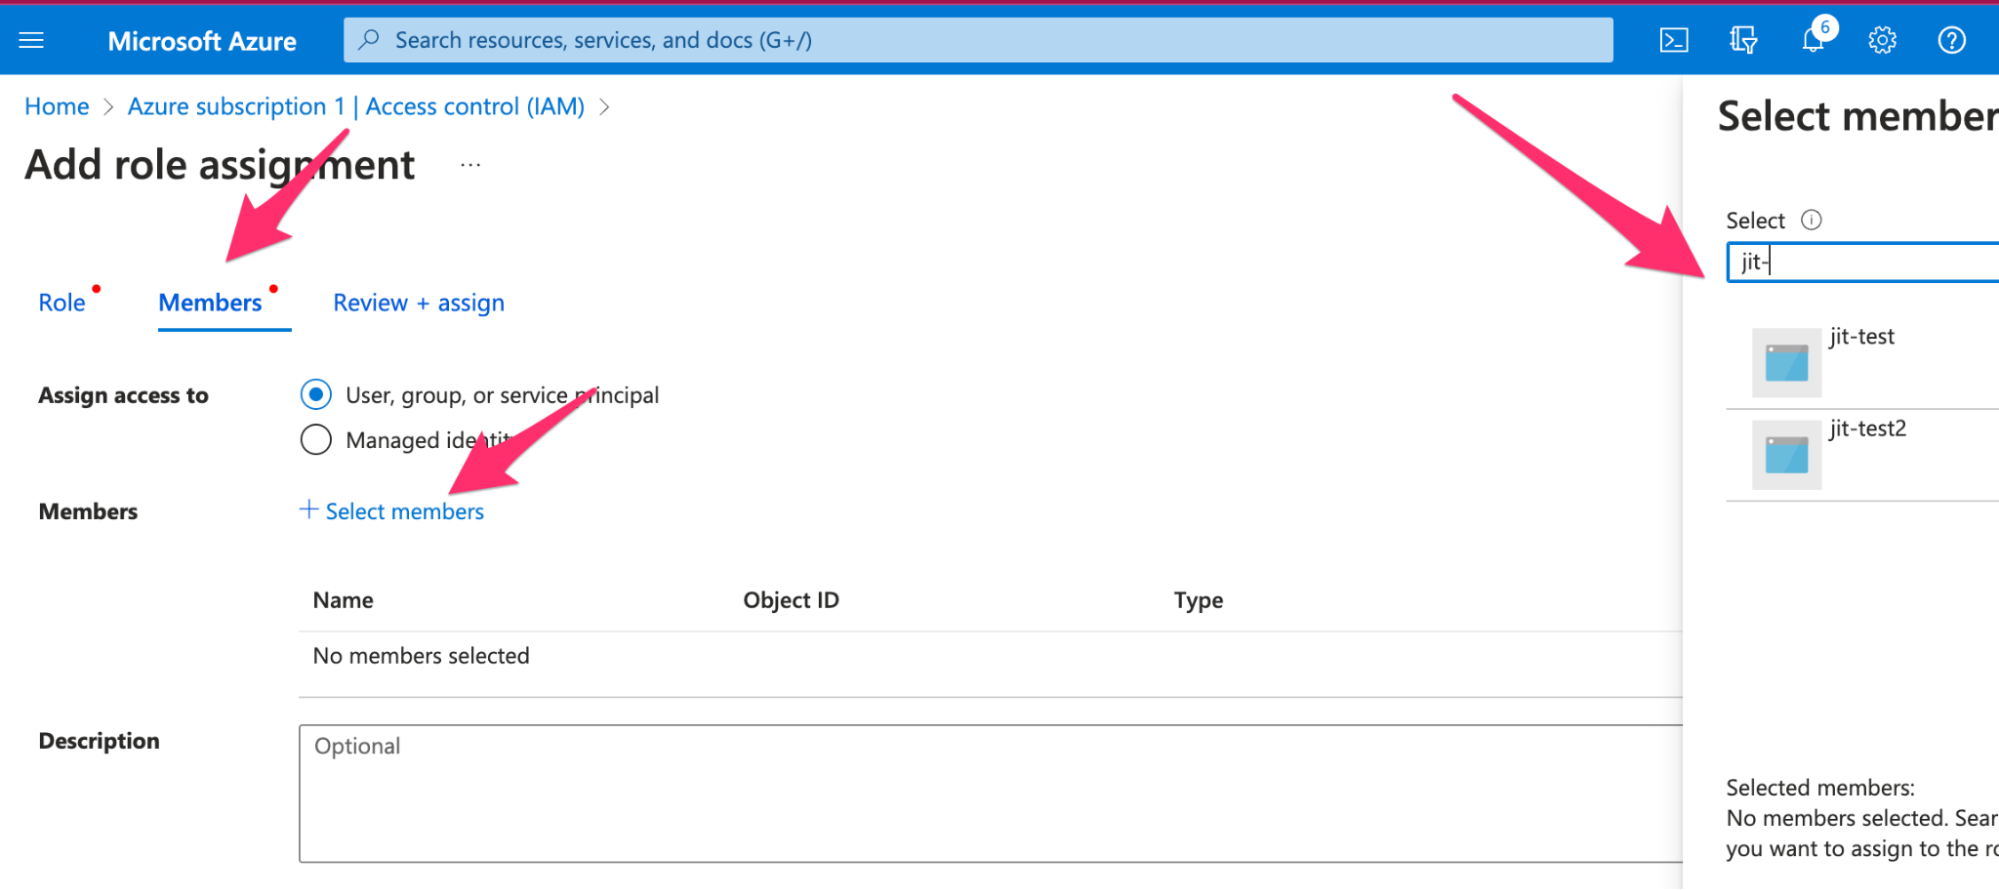
Task: Open the ellipsis more options menu
Action: point(470,165)
